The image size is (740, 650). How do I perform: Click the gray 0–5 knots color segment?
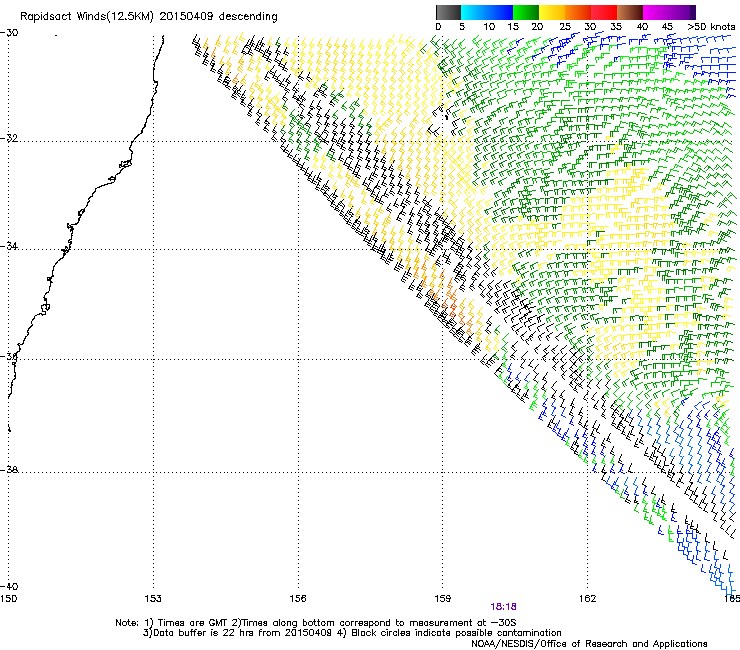point(448,12)
